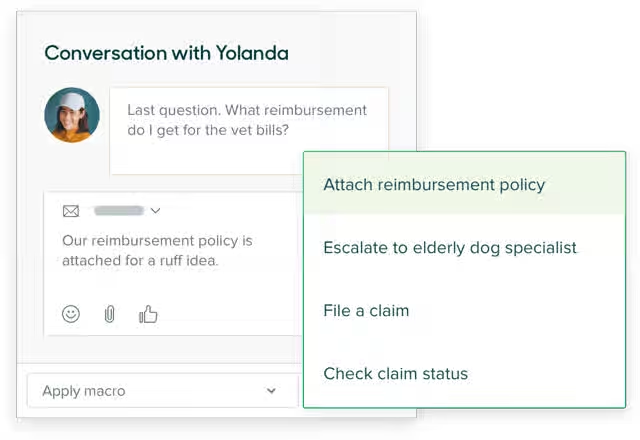Click 'attached for a ruff idea' reply line
The image size is (640, 440).
coord(140,260)
